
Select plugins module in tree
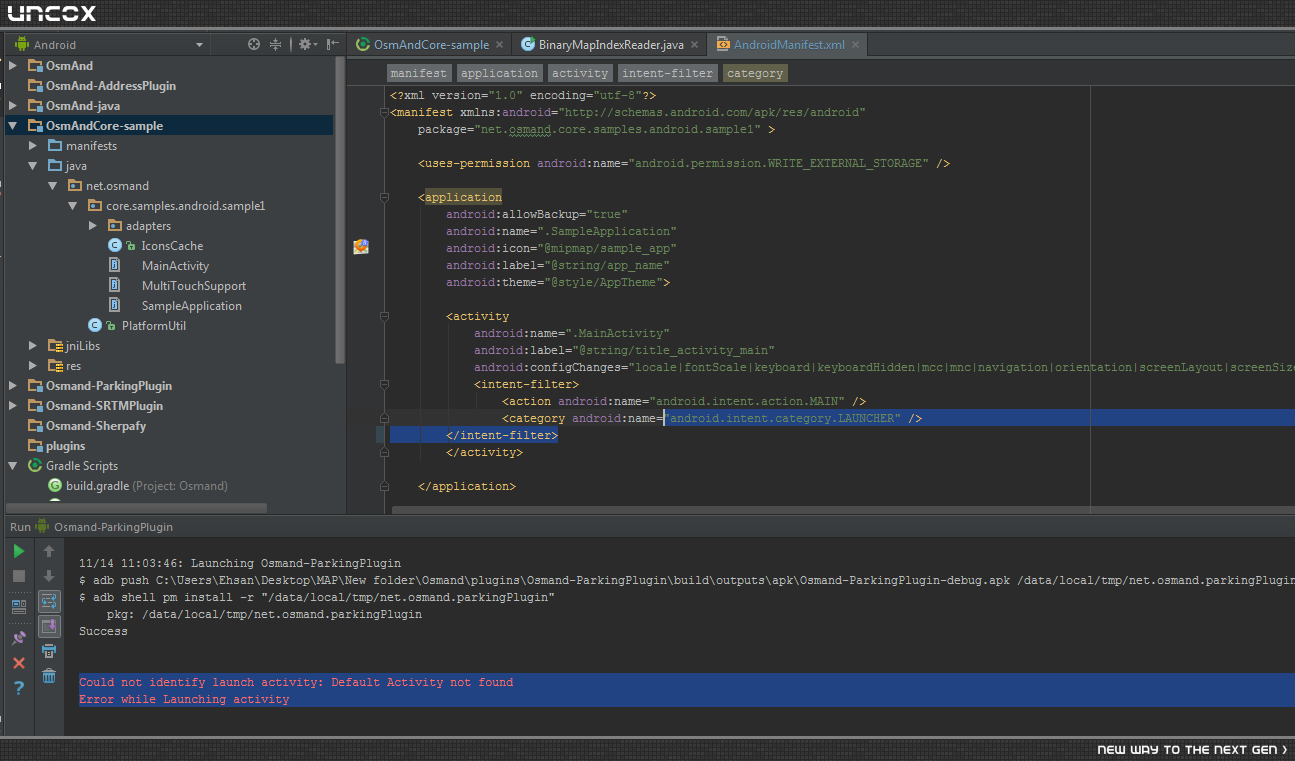65,445
